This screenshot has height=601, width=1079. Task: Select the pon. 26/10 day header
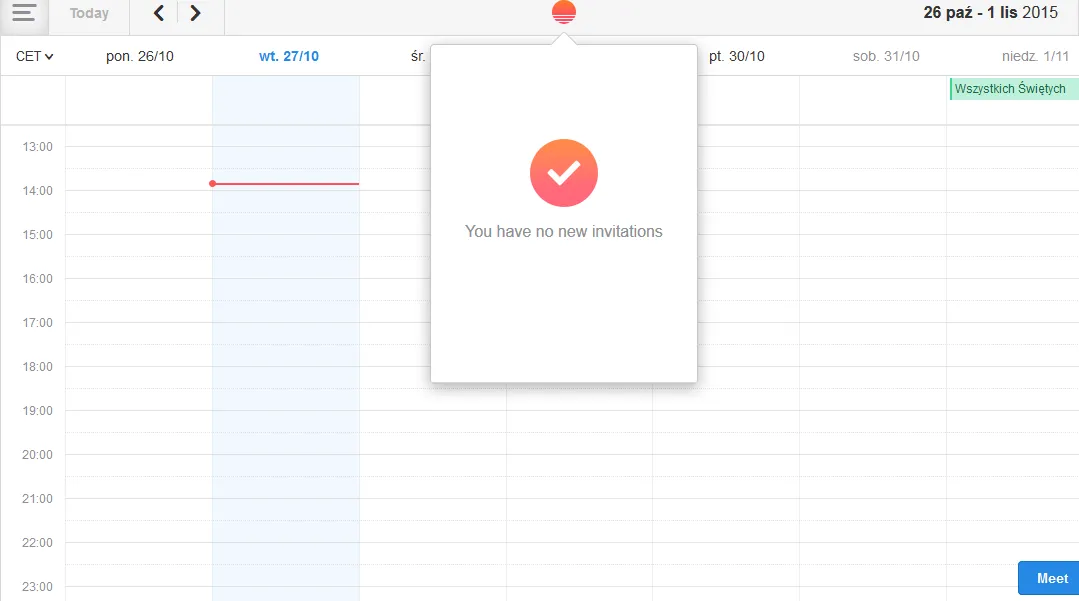(x=140, y=57)
